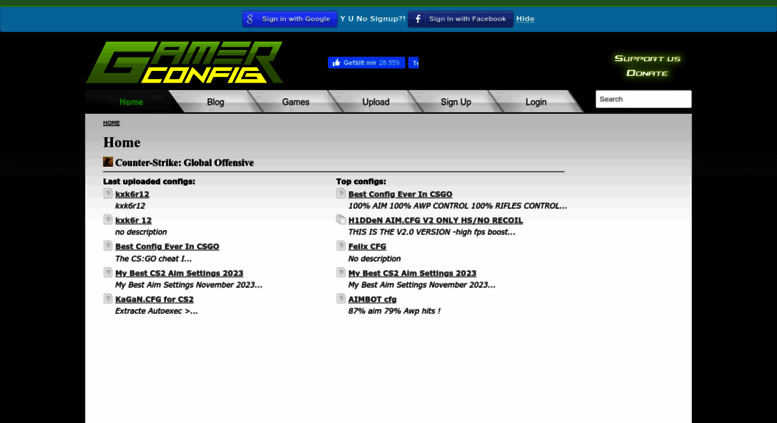Open last uploaded config kxk6r12
The width and height of the screenshot is (777, 423).
pyautogui.click(x=132, y=194)
